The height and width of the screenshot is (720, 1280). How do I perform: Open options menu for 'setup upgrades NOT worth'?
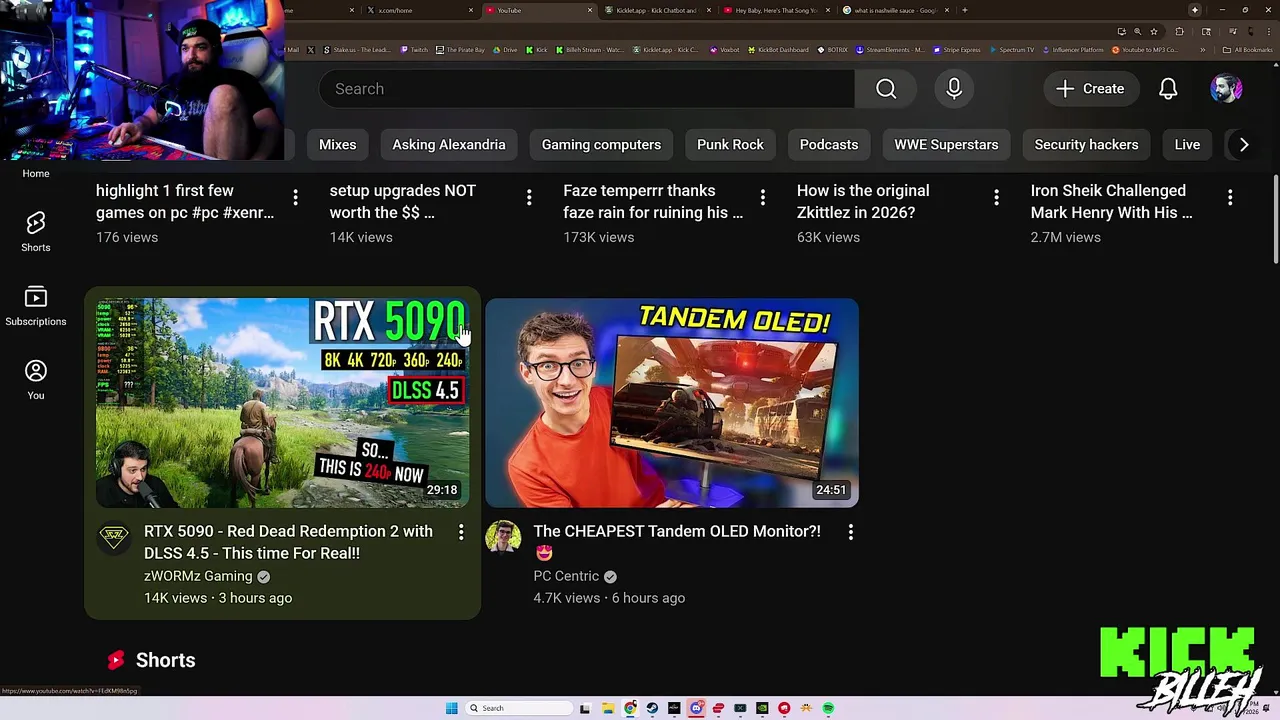(529, 198)
